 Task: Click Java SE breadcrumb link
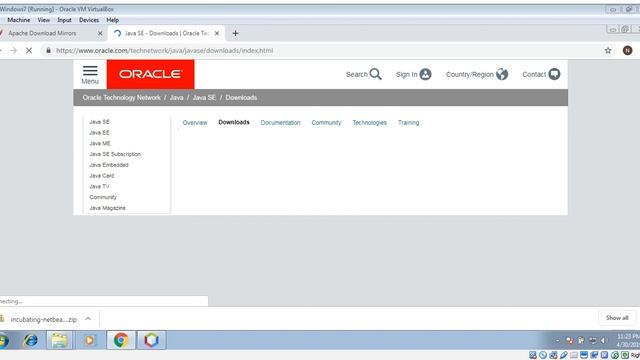pyautogui.click(x=204, y=98)
